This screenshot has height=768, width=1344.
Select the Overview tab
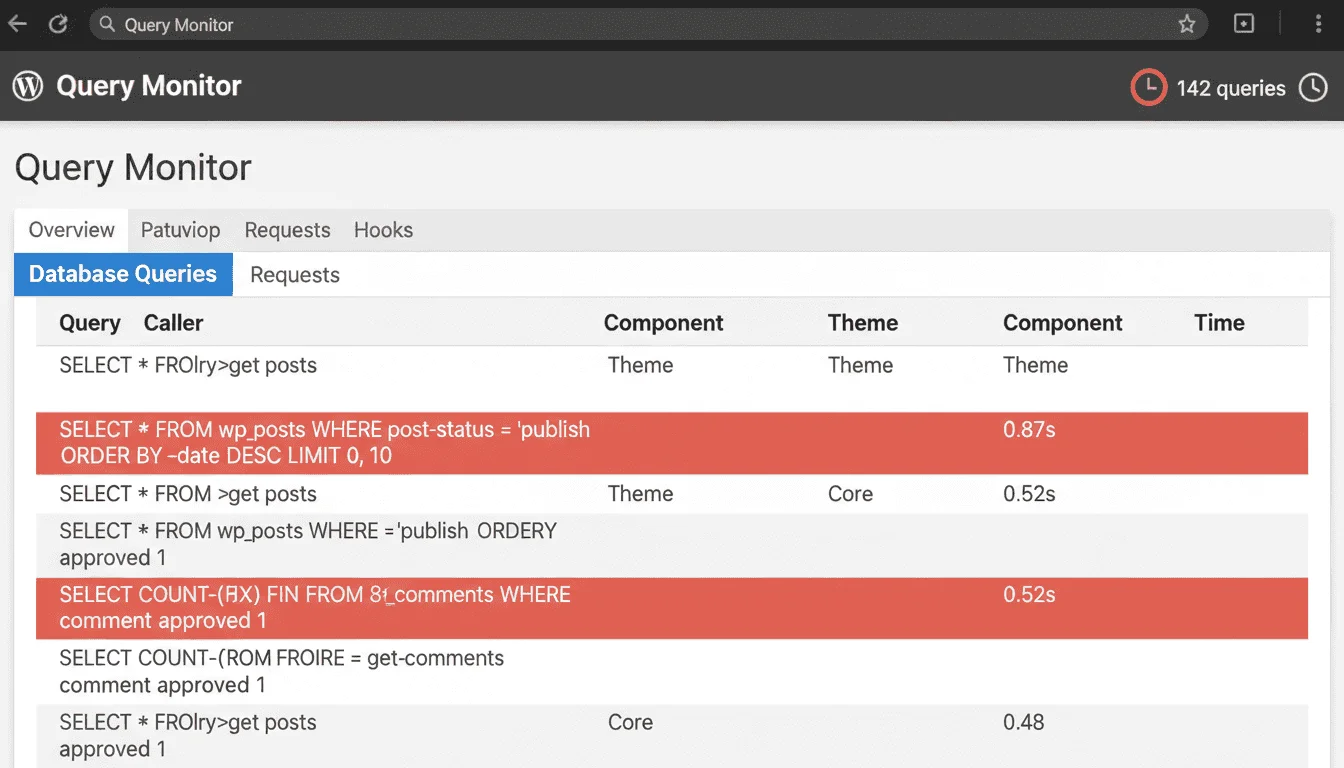(71, 230)
